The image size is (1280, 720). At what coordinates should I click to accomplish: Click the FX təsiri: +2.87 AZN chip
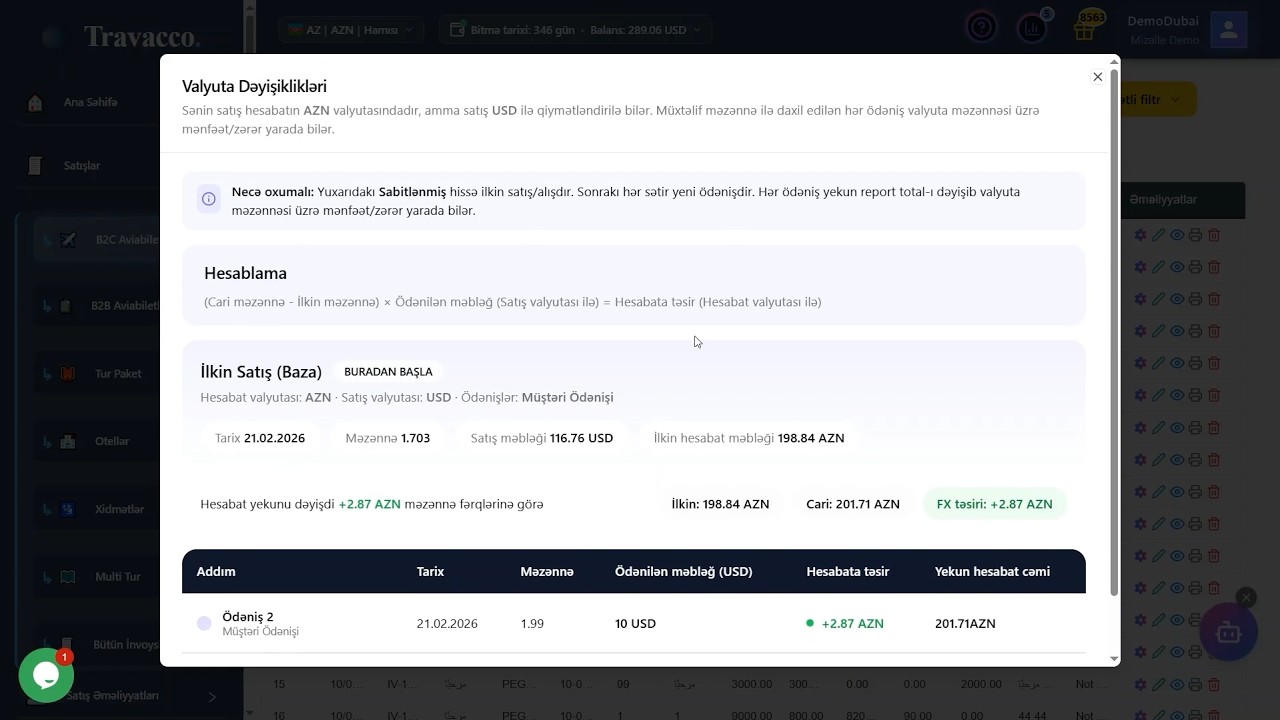[x=994, y=504]
